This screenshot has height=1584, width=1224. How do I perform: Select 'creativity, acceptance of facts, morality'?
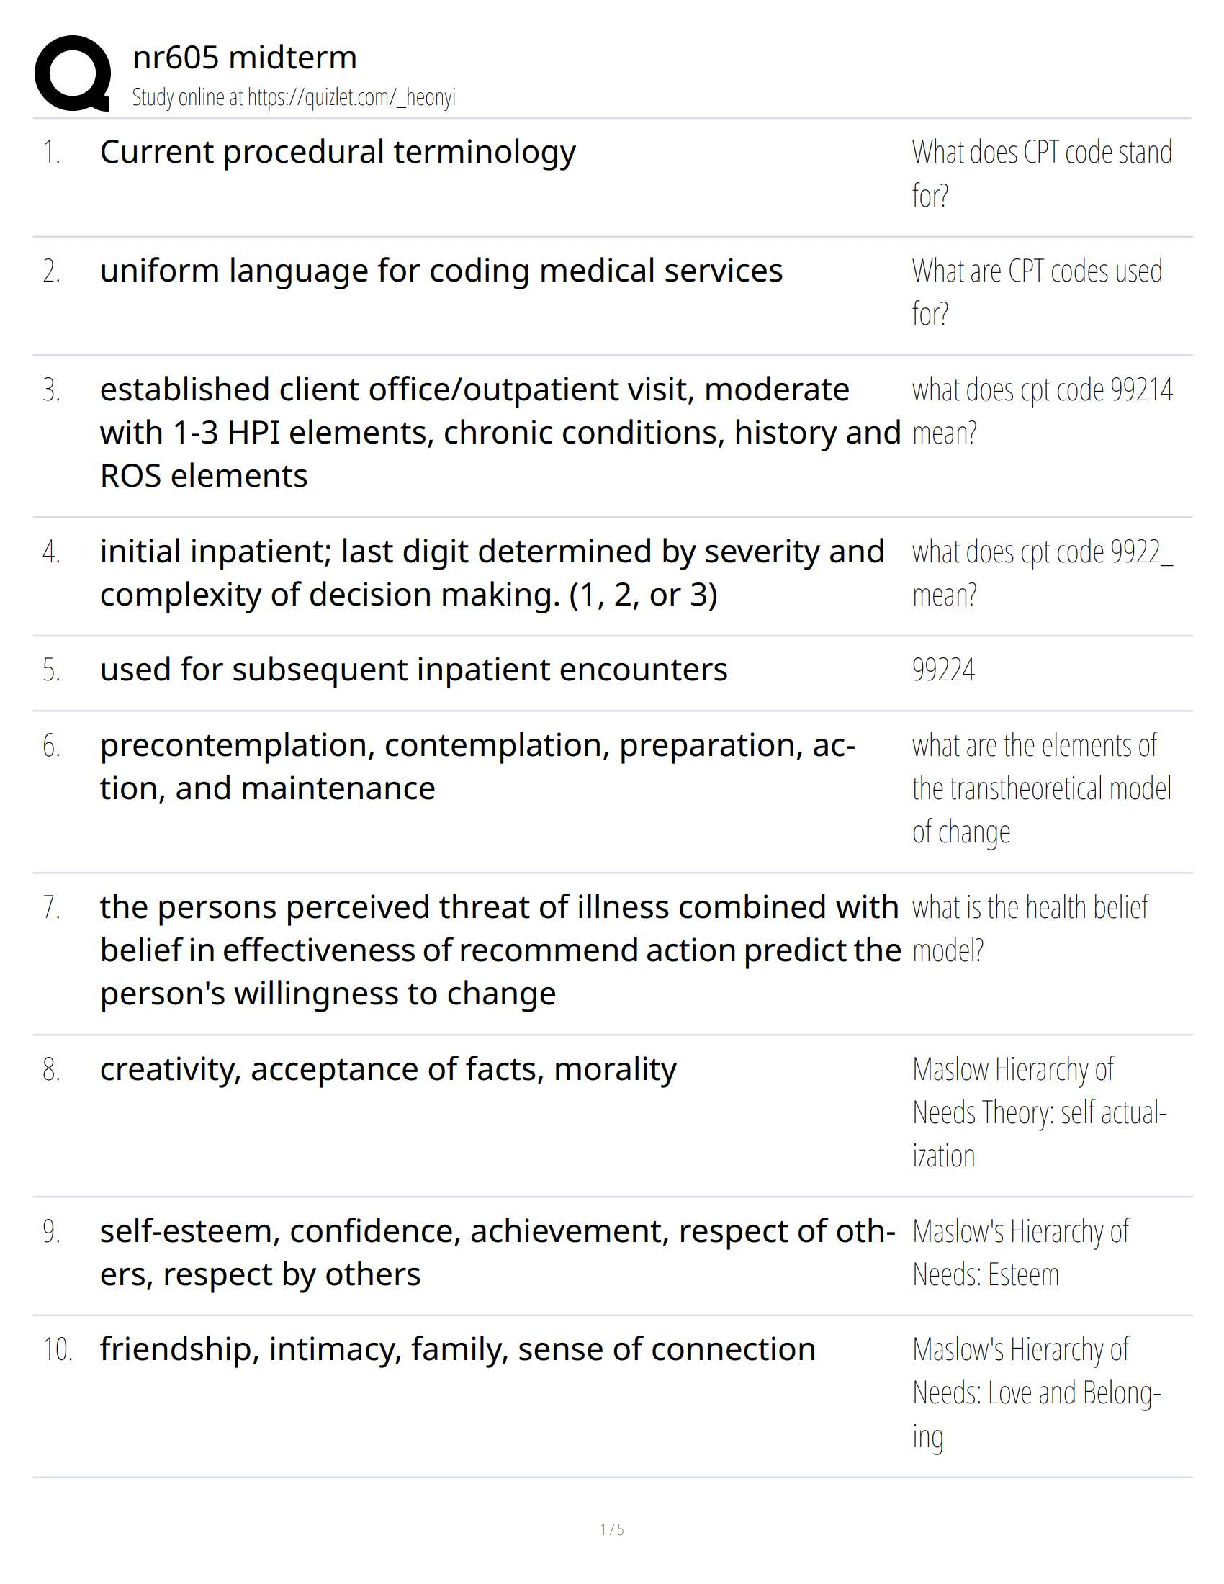388,1069
